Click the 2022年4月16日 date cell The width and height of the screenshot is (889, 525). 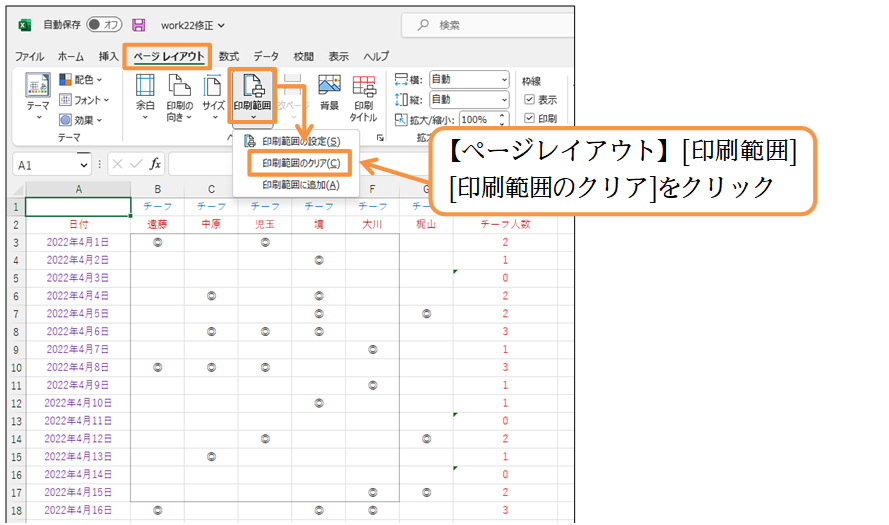point(78,510)
